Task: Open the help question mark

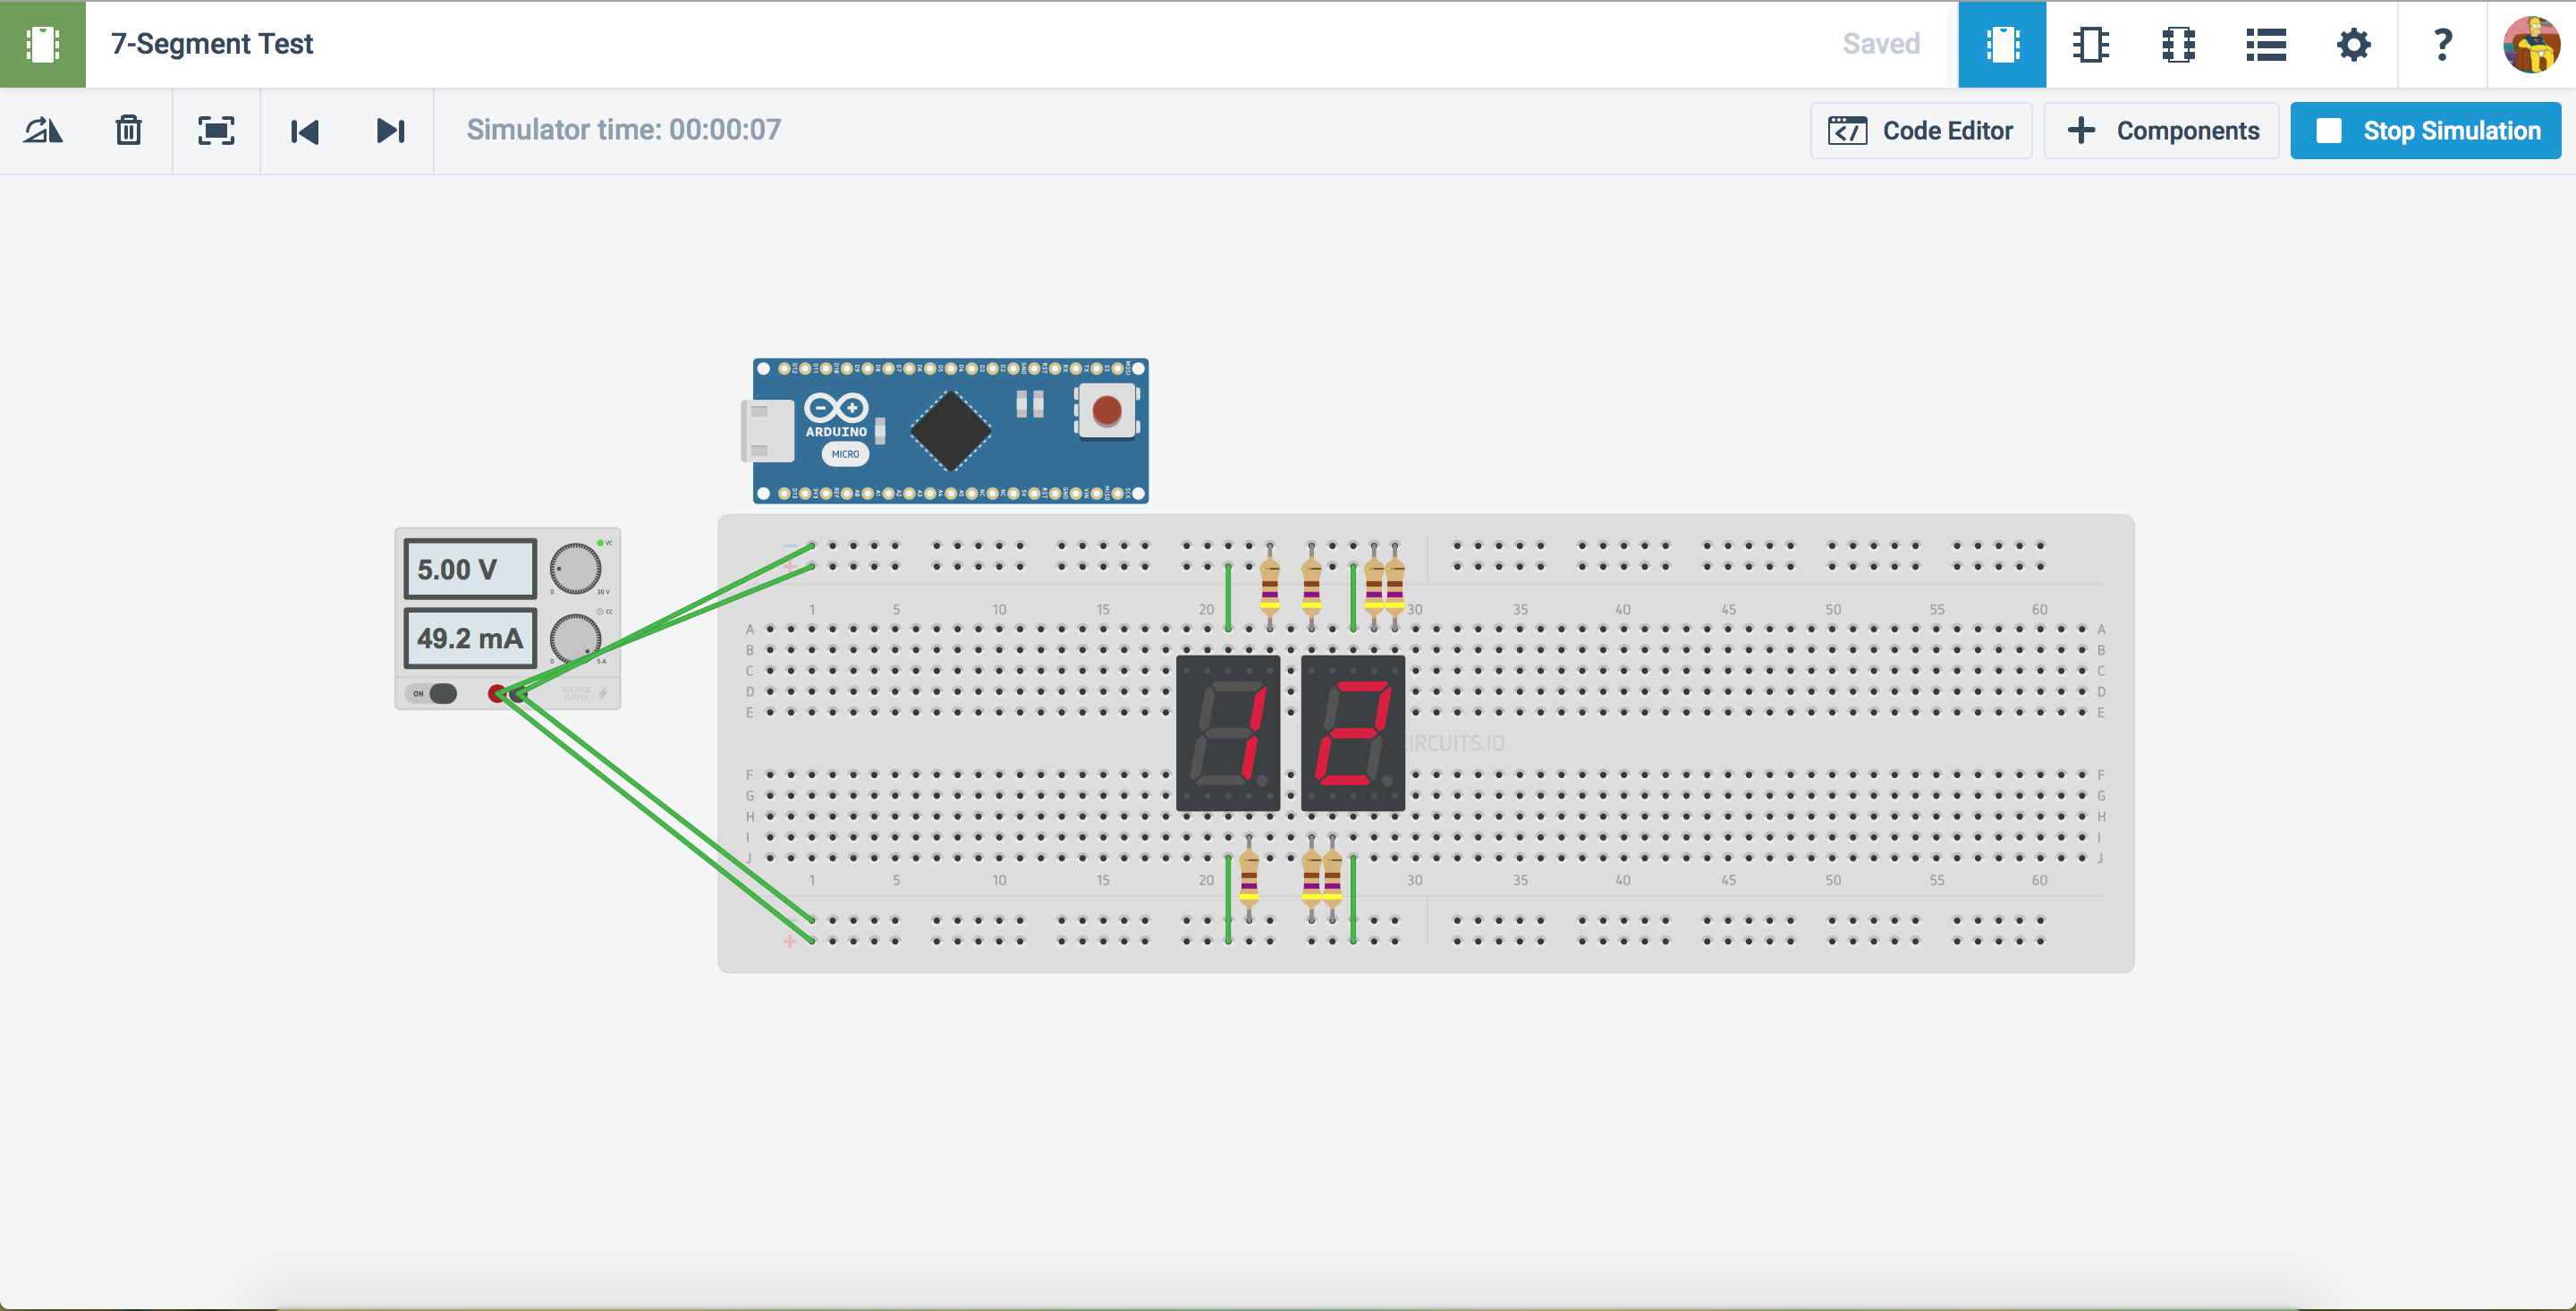Action: pos(2442,45)
